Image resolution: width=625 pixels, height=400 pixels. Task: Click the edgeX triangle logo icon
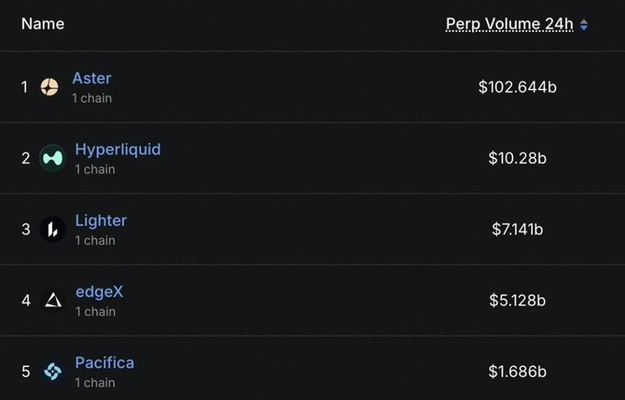coord(52,300)
